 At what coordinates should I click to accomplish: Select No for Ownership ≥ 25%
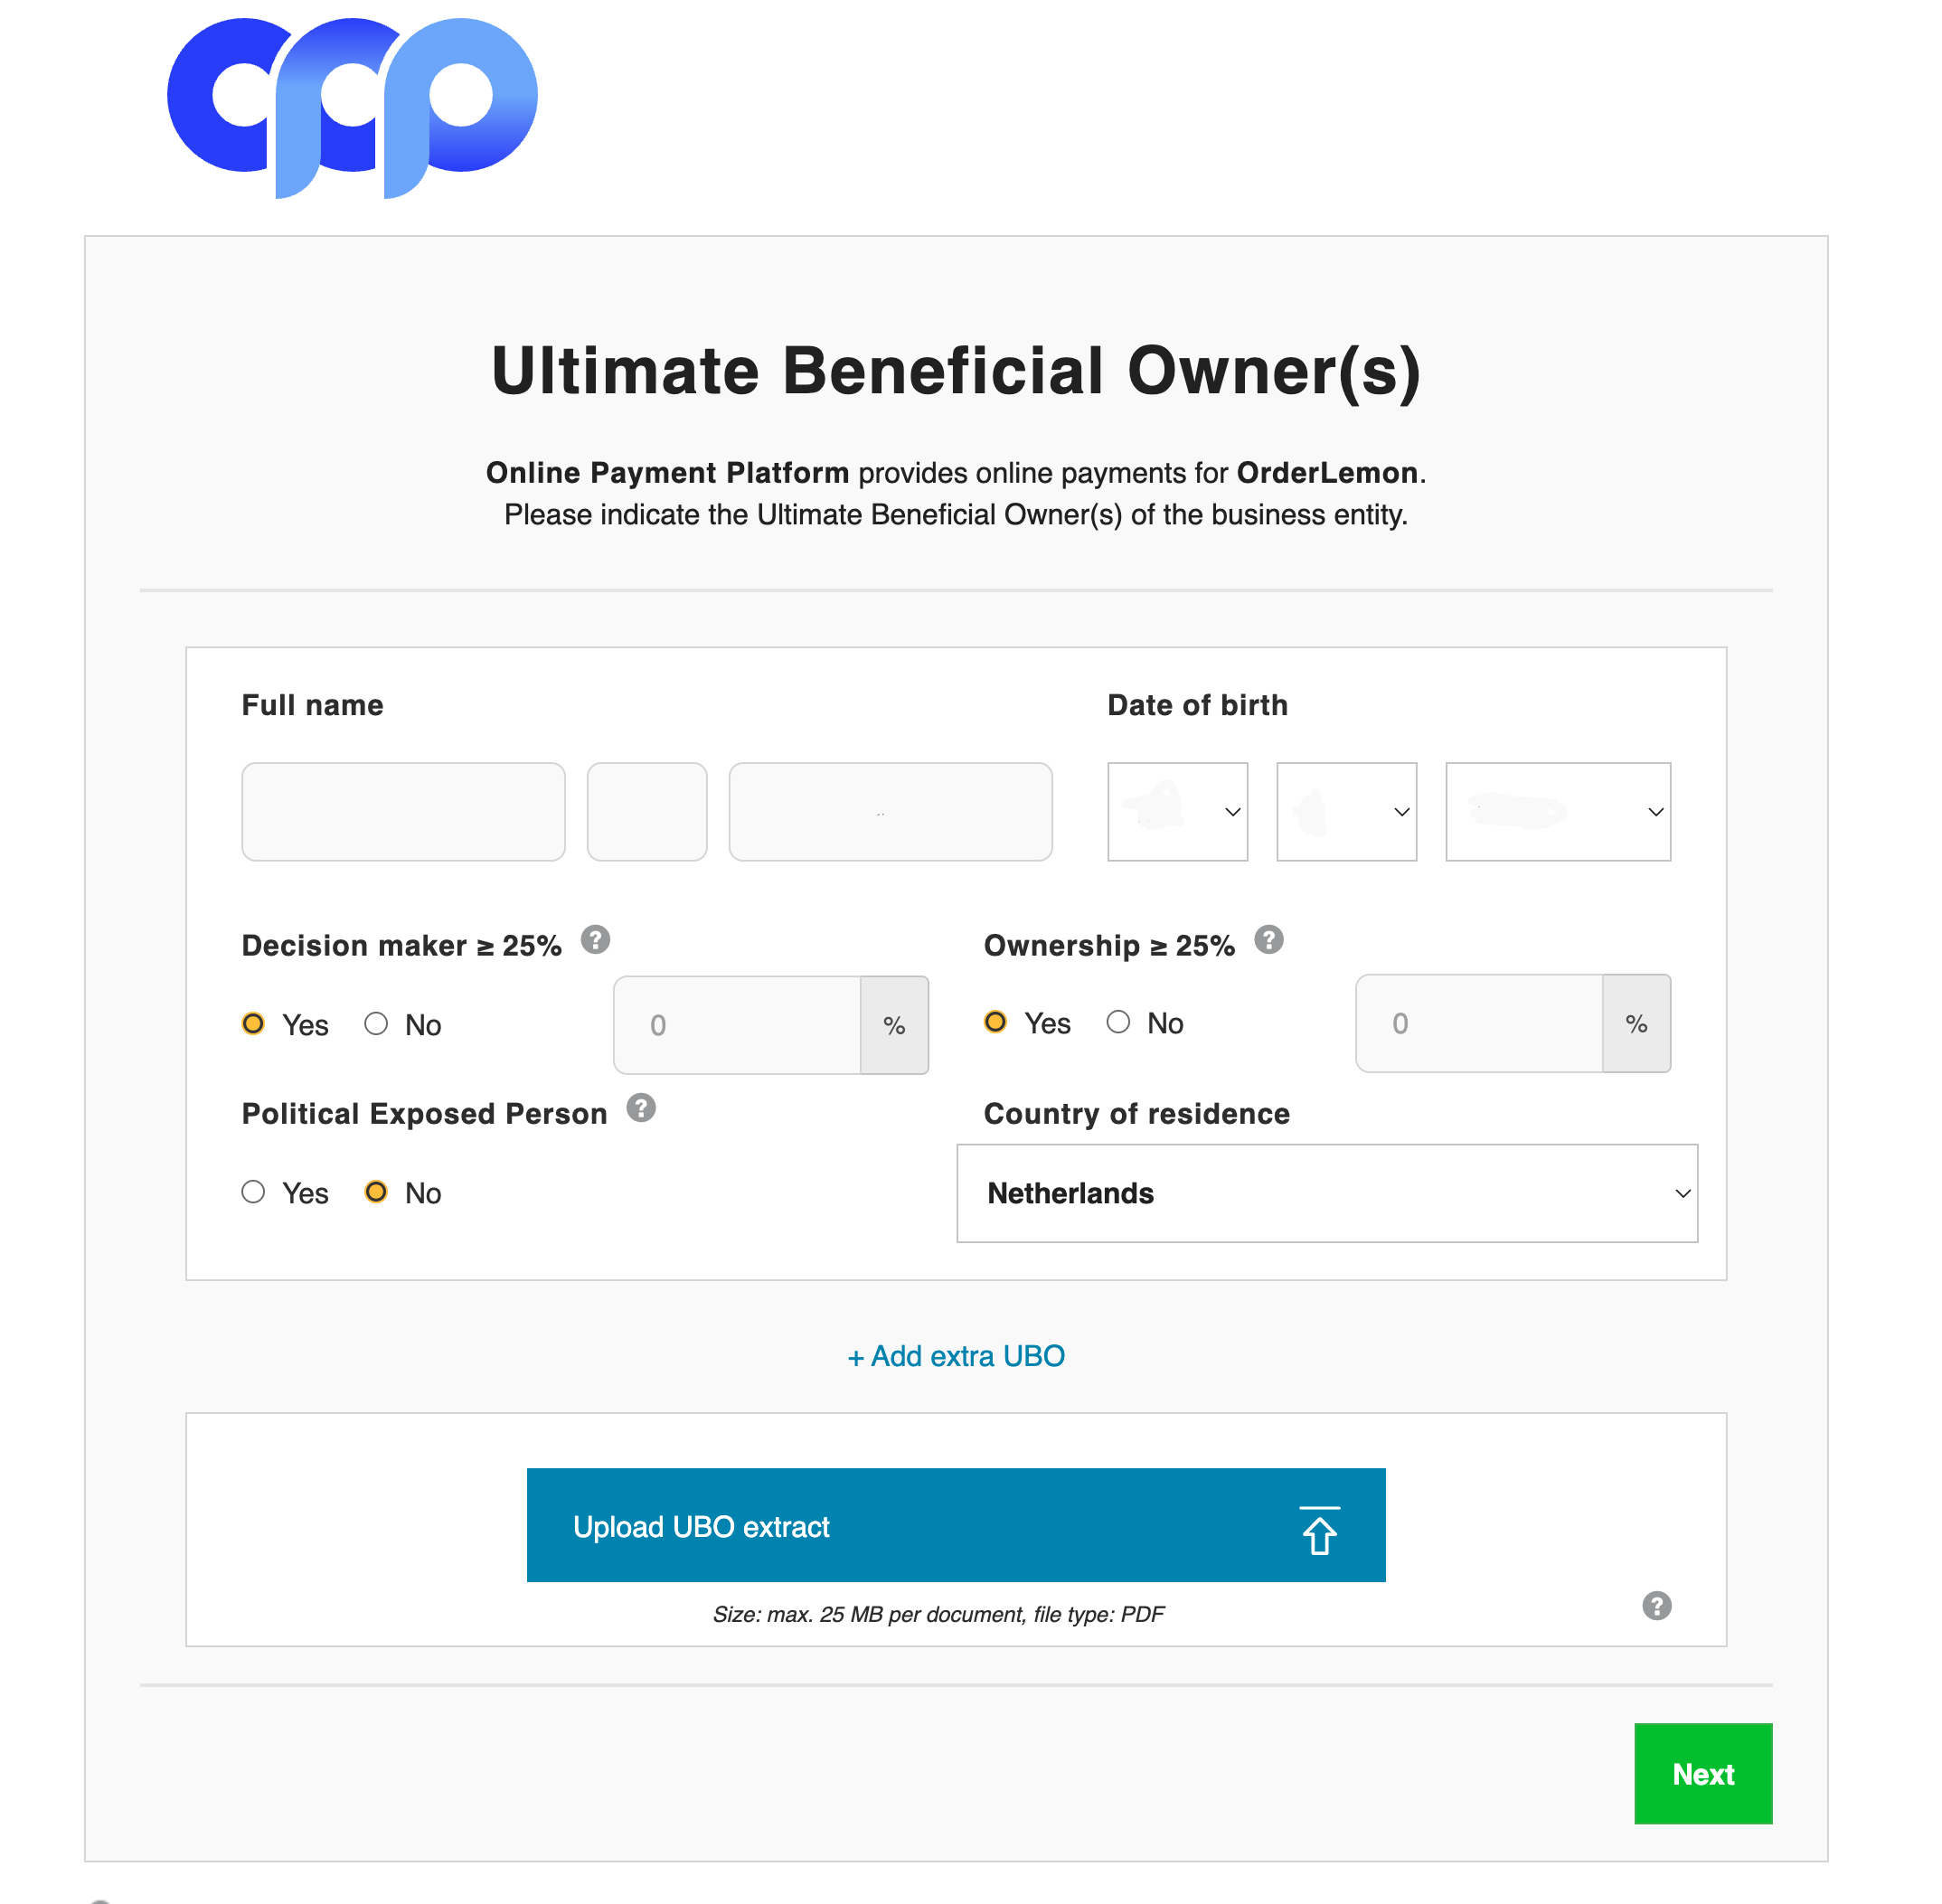click(x=1118, y=1021)
